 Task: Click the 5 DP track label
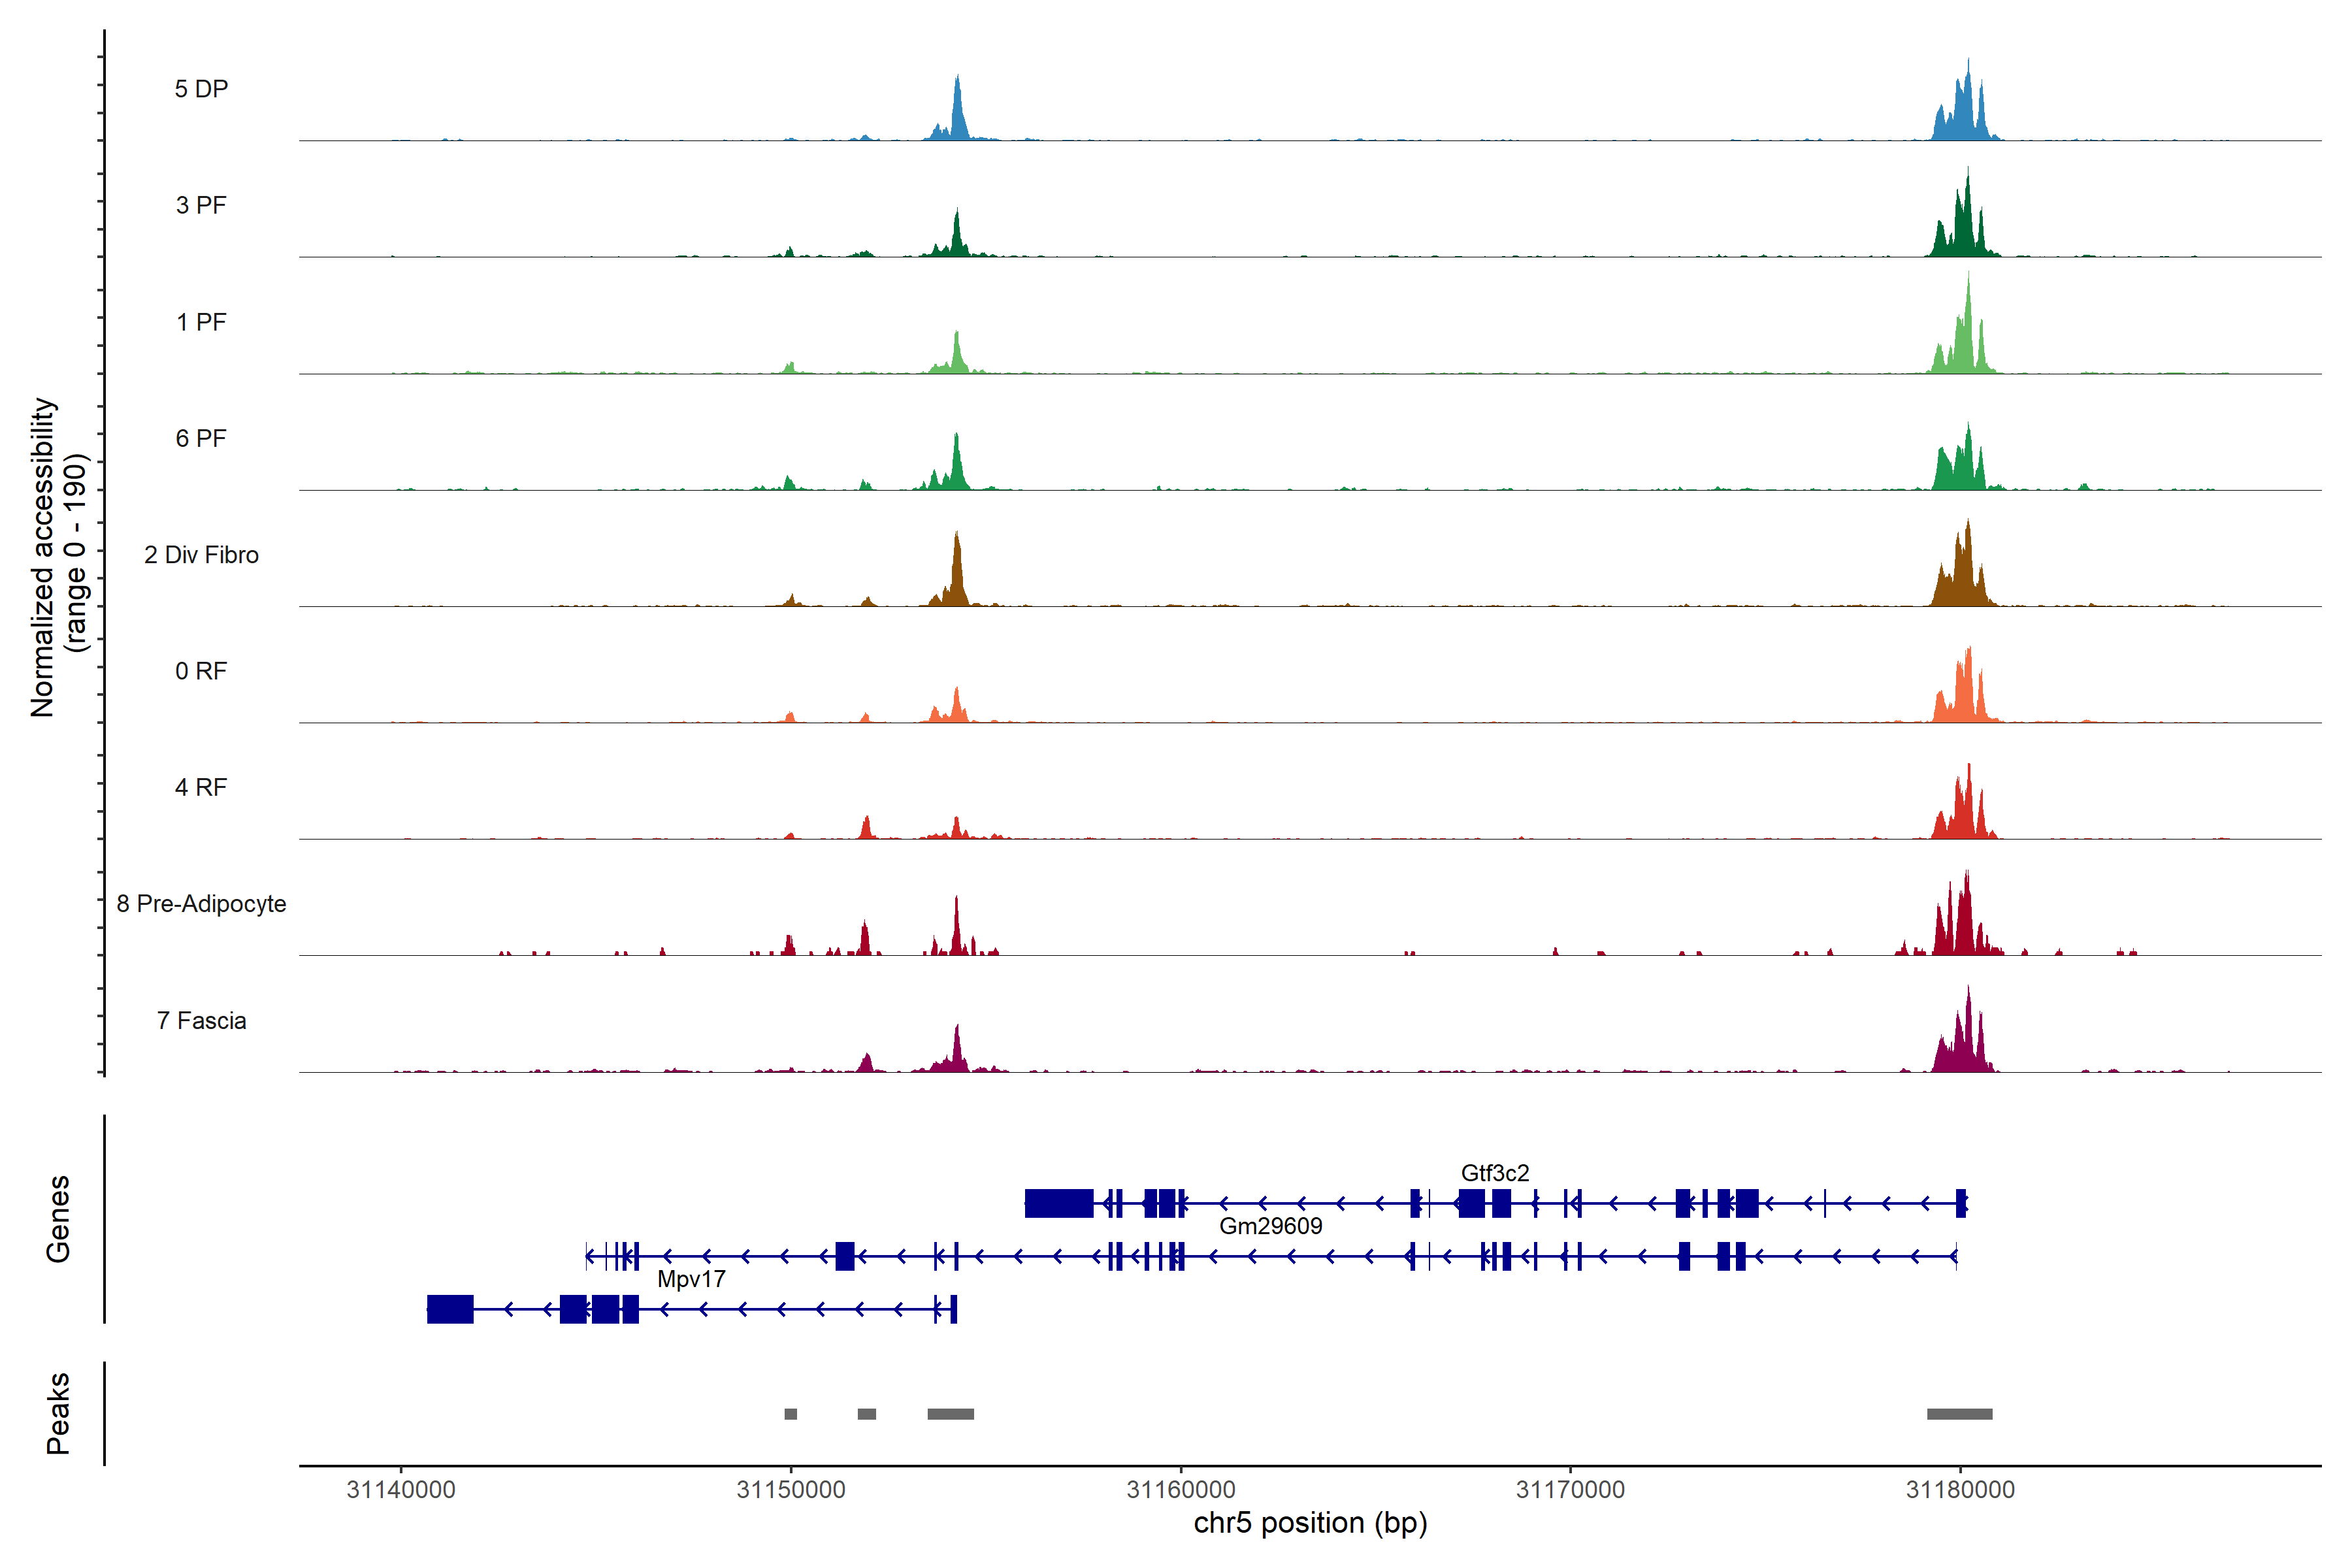pos(201,89)
